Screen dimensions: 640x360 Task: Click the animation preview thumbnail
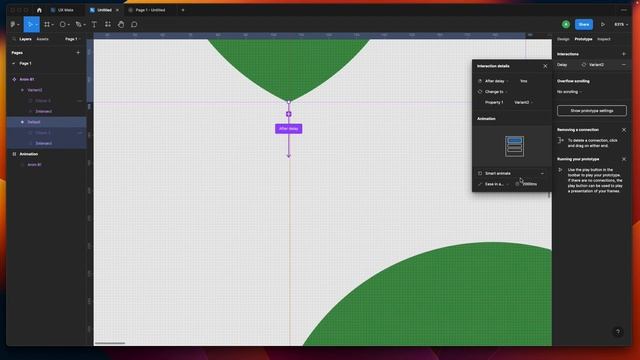point(514,146)
